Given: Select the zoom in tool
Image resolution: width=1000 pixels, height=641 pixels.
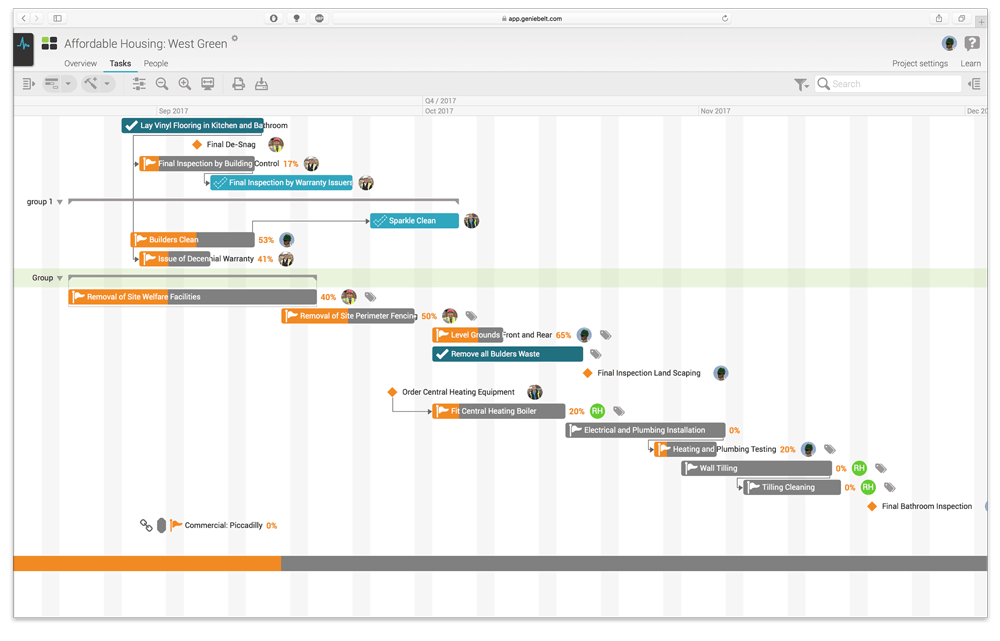Looking at the screenshot, I should (x=185, y=83).
